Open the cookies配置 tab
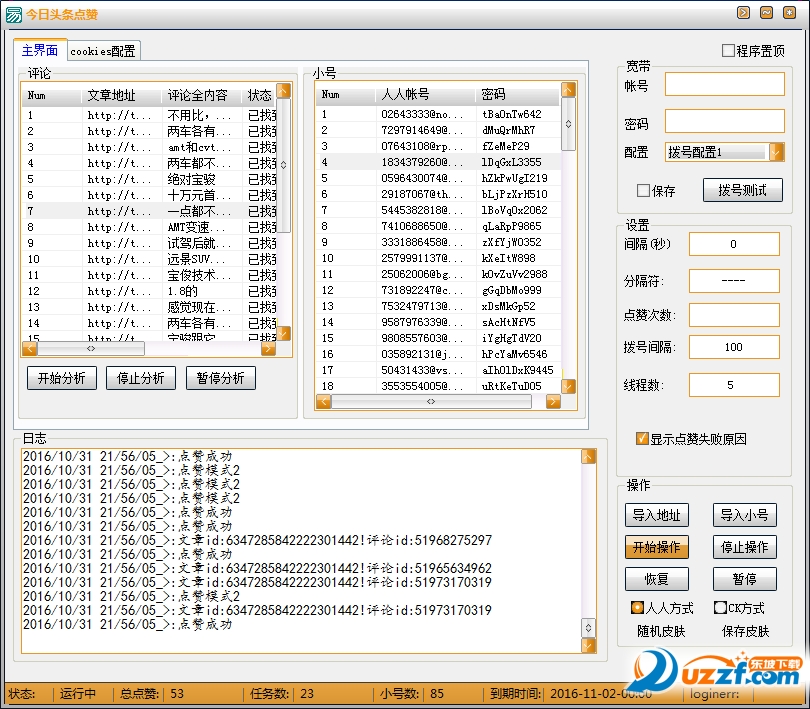The width and height of the screenshot is (810, 709). (x=103, y=51)
